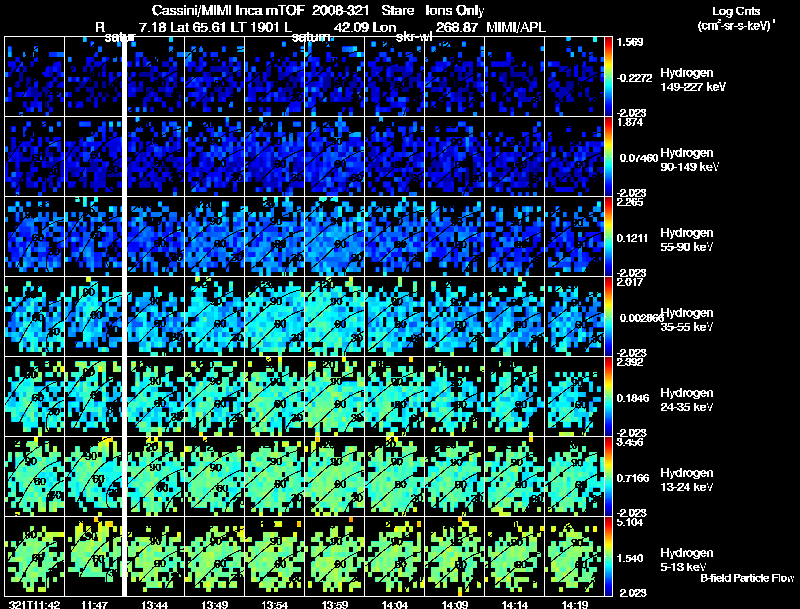
Task: Click the 13:44 time label
Action: [155, 604]
